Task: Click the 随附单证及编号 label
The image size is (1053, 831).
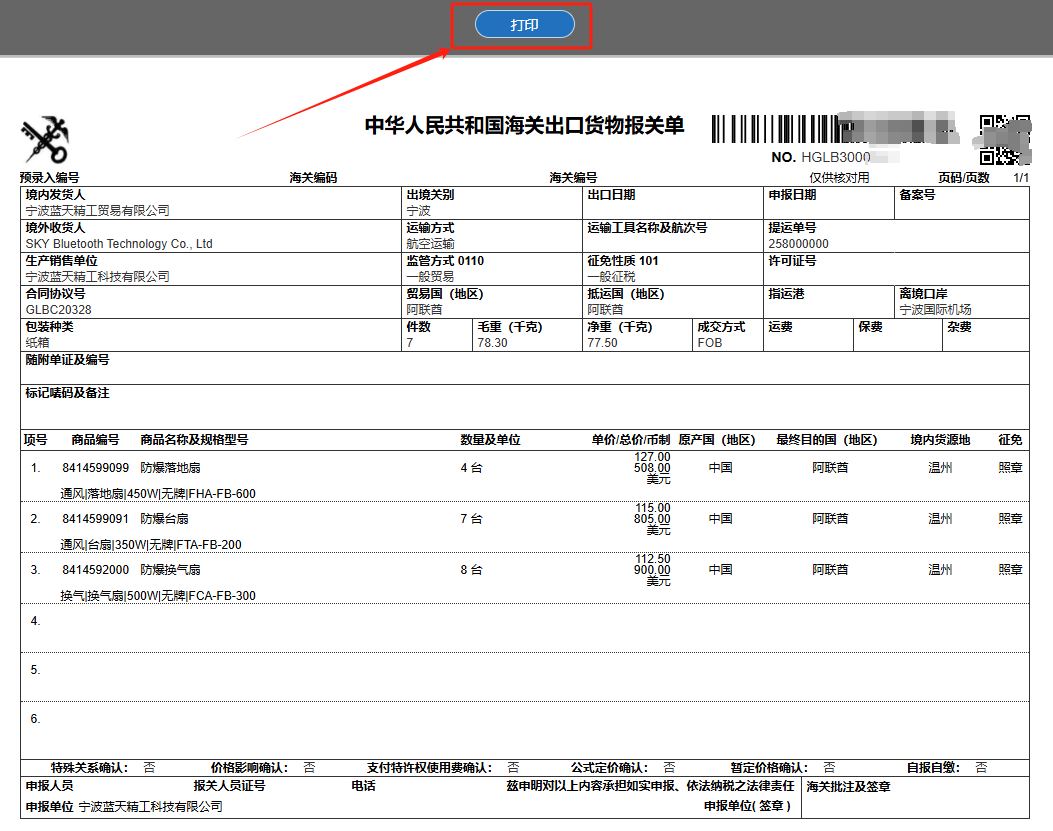Action: (x=67, y=360)
